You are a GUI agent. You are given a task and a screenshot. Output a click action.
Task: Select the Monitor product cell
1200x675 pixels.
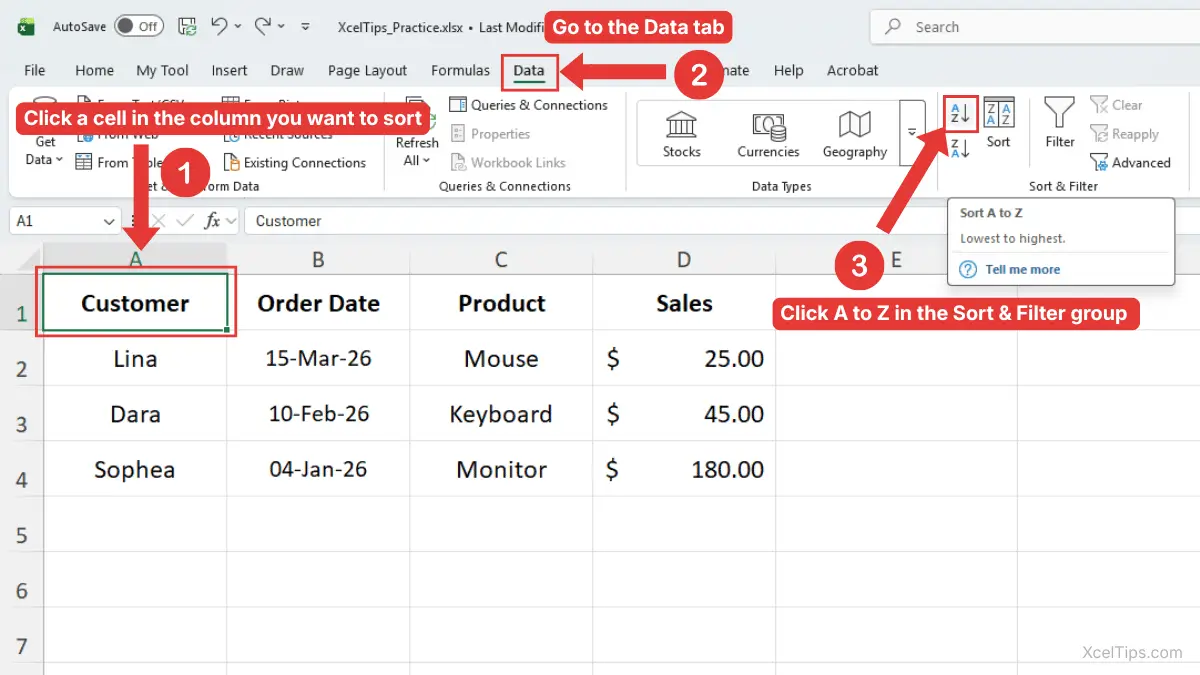(501, 469)
